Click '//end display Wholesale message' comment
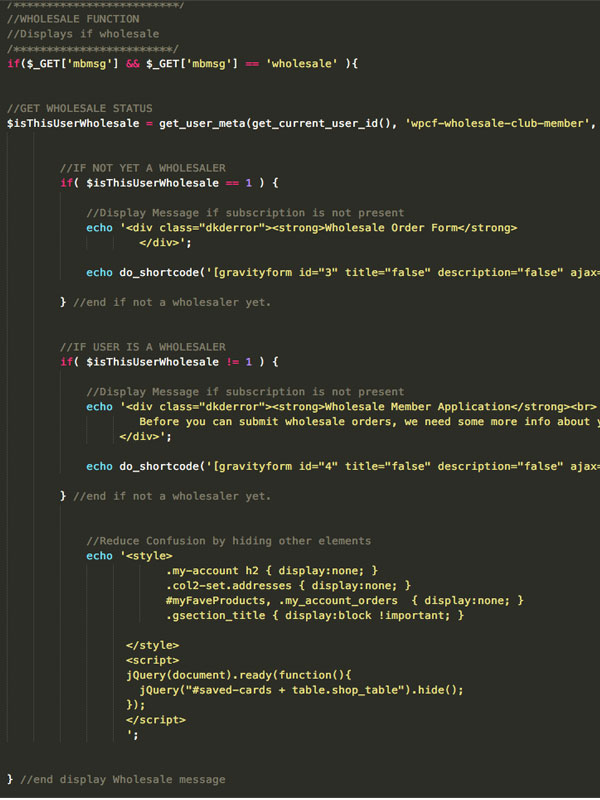Image resolution: width=600 pixels, height=800 pixels. [x=122, y=780]
